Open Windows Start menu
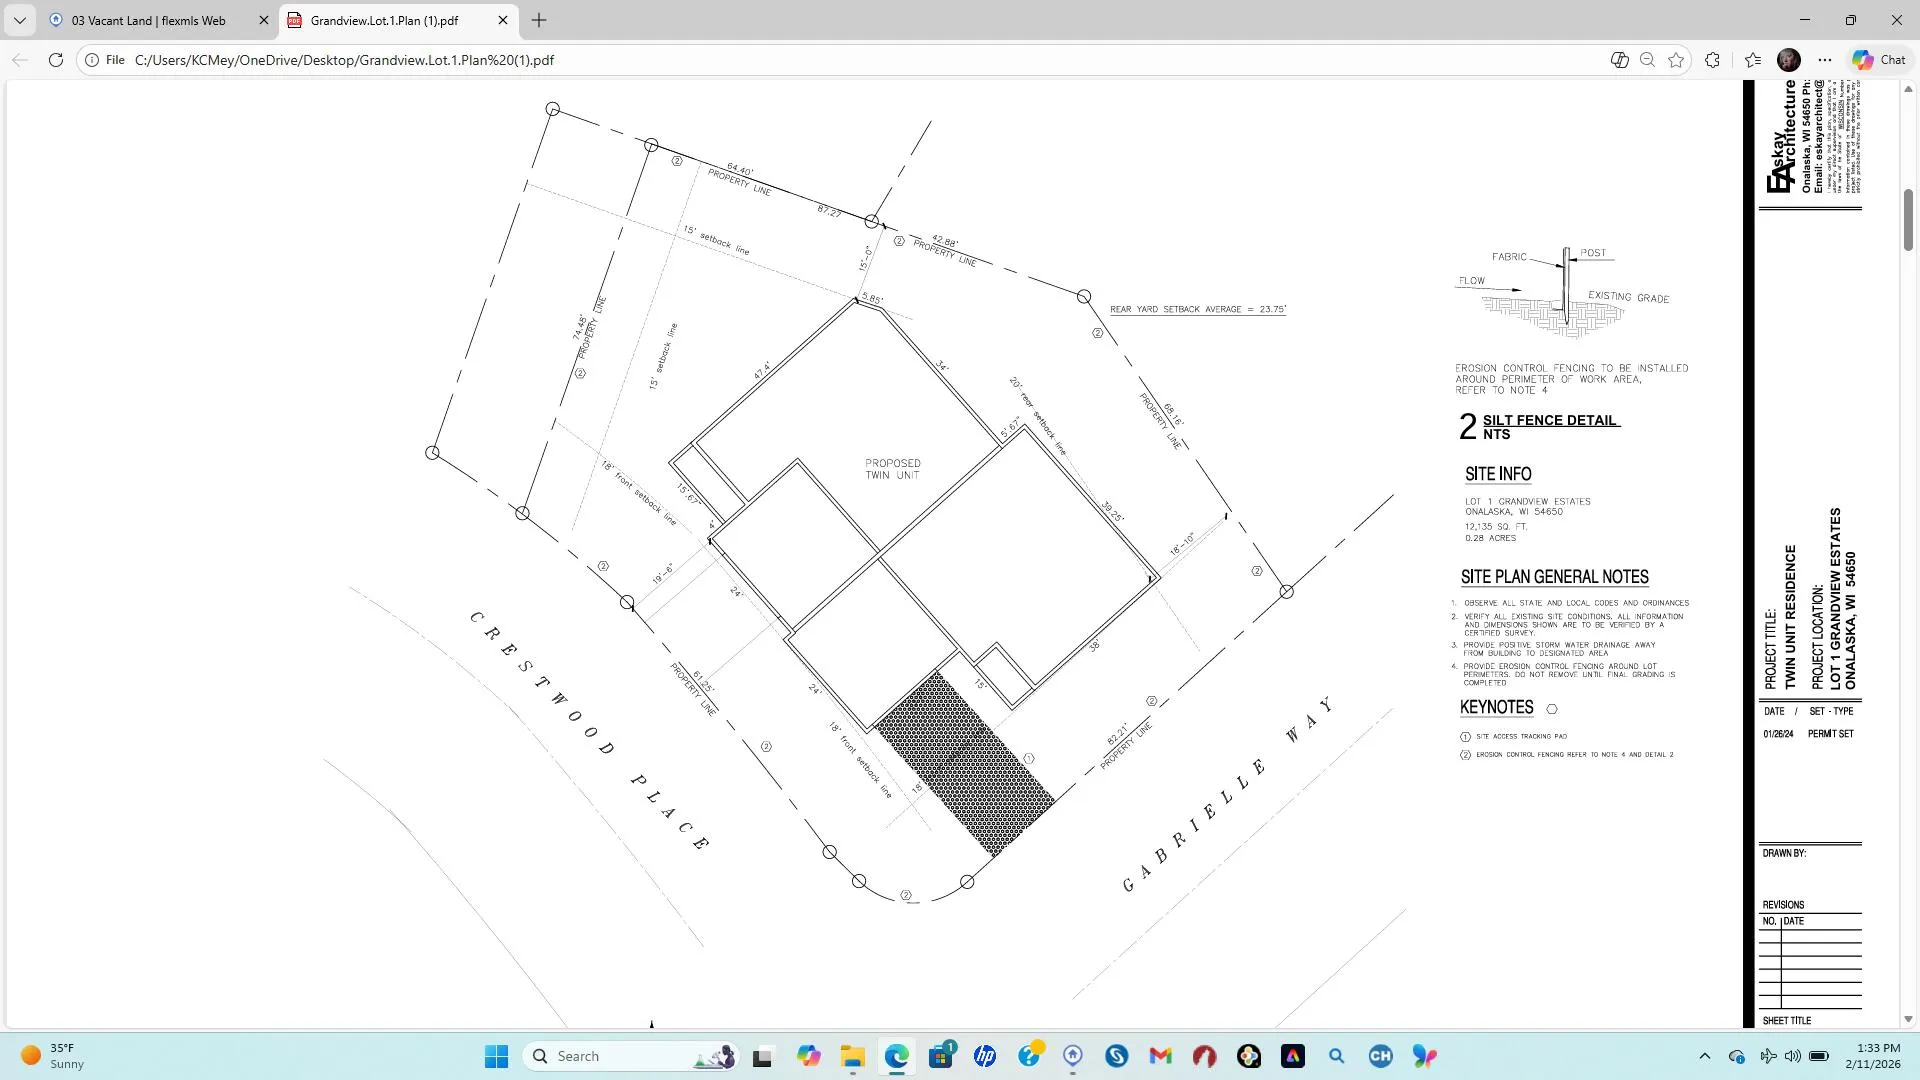Screen dimensions: 1920x1080 (496, 1056)
